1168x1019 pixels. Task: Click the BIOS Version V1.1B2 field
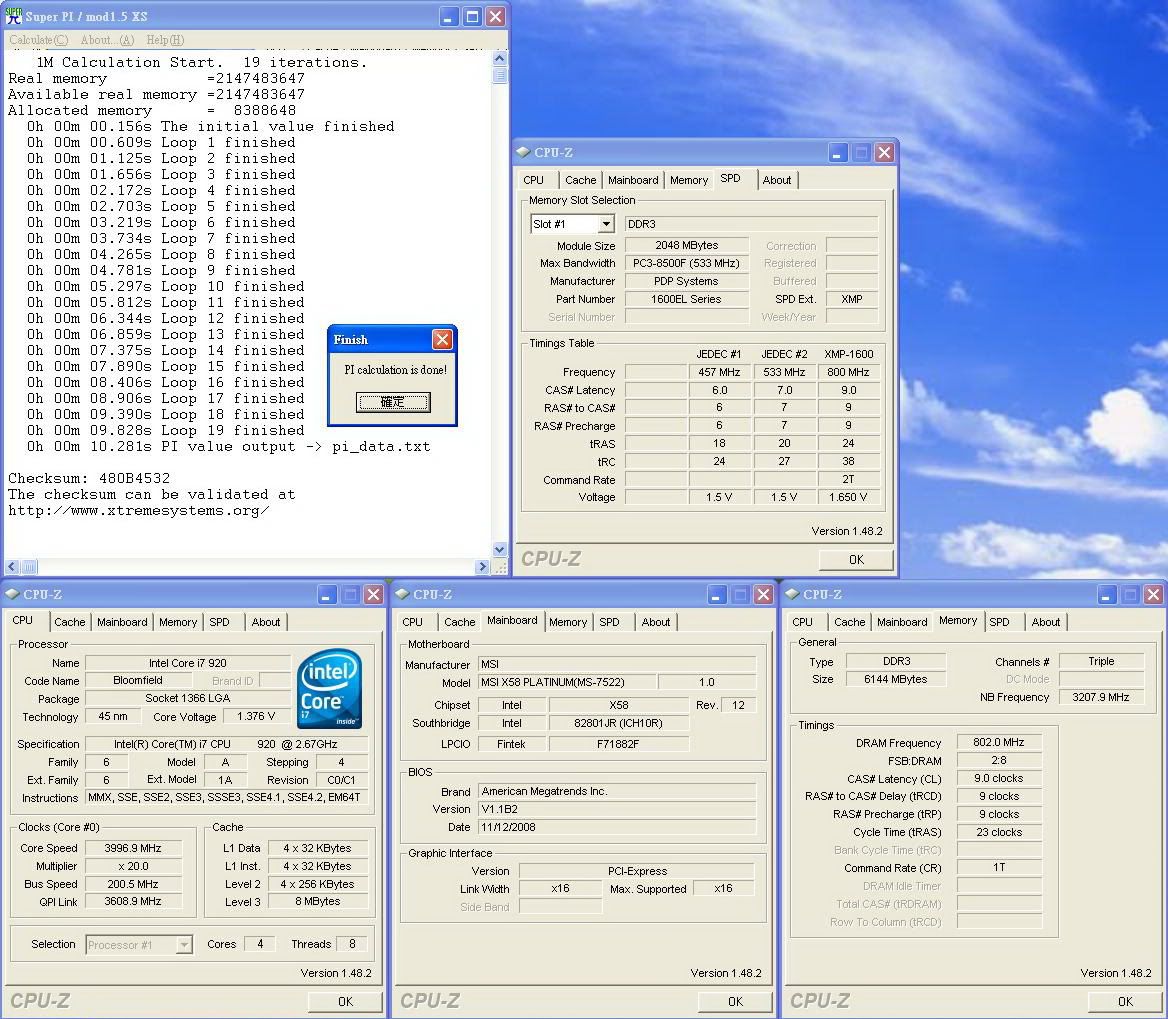click(617, 809)
